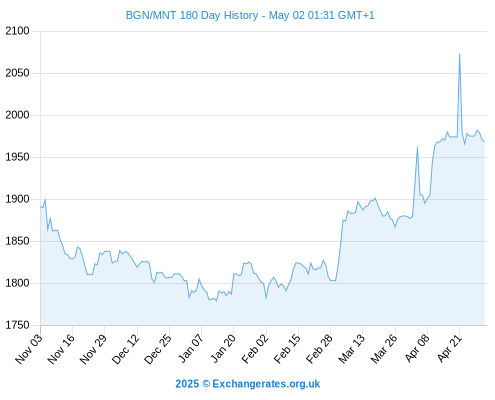Select the Nov 16 date axis label
This screenshot has height=400, width=495.
(x=61, y=348)
